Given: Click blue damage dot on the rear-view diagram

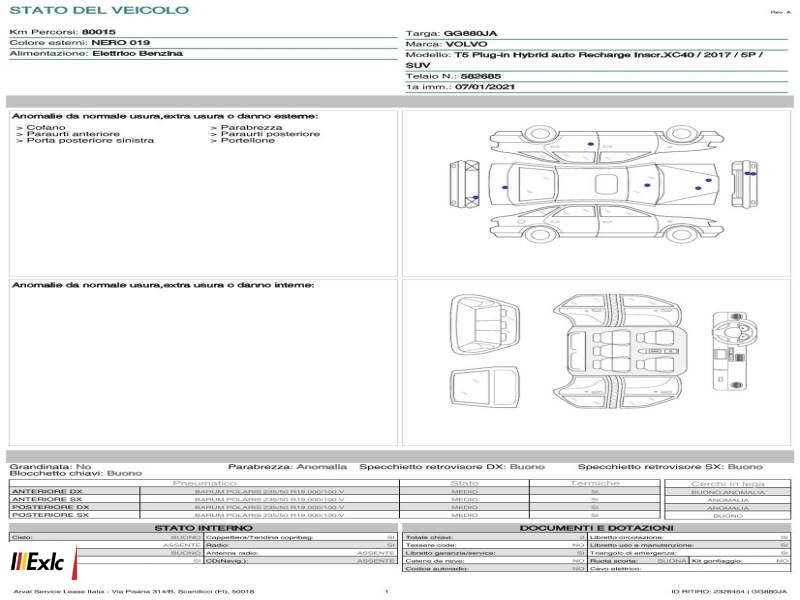Looking at the screenshot, I should (x=476, y=197).
